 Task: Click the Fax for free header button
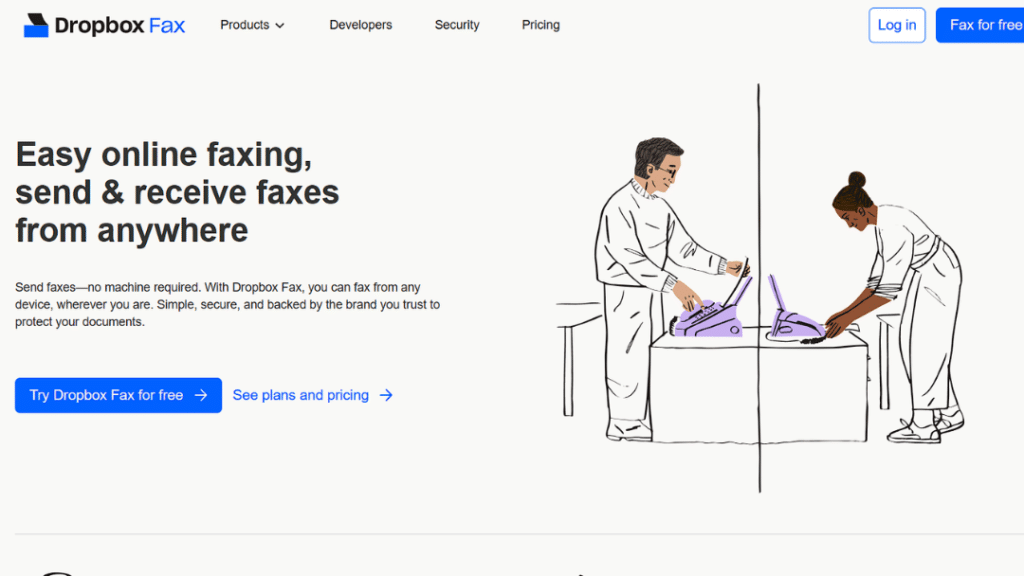pyautogui.click(x=980, y=25)
